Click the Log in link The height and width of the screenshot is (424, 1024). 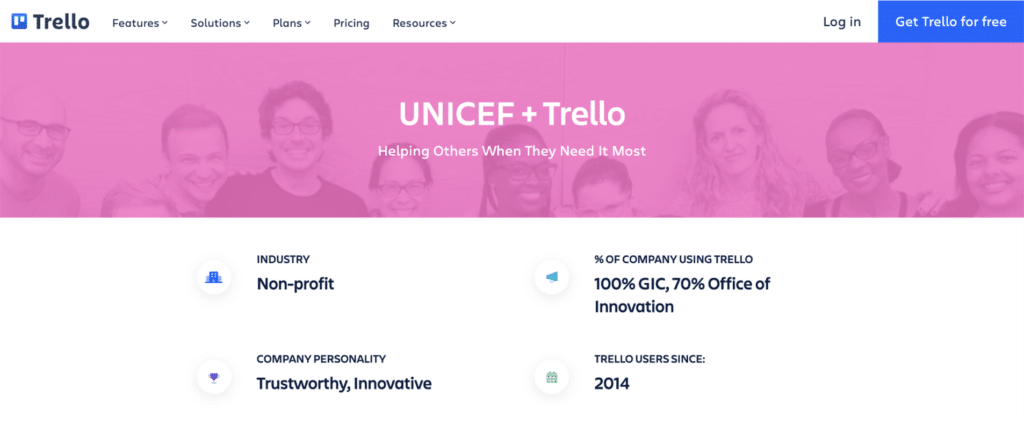[x=841, y=22]
